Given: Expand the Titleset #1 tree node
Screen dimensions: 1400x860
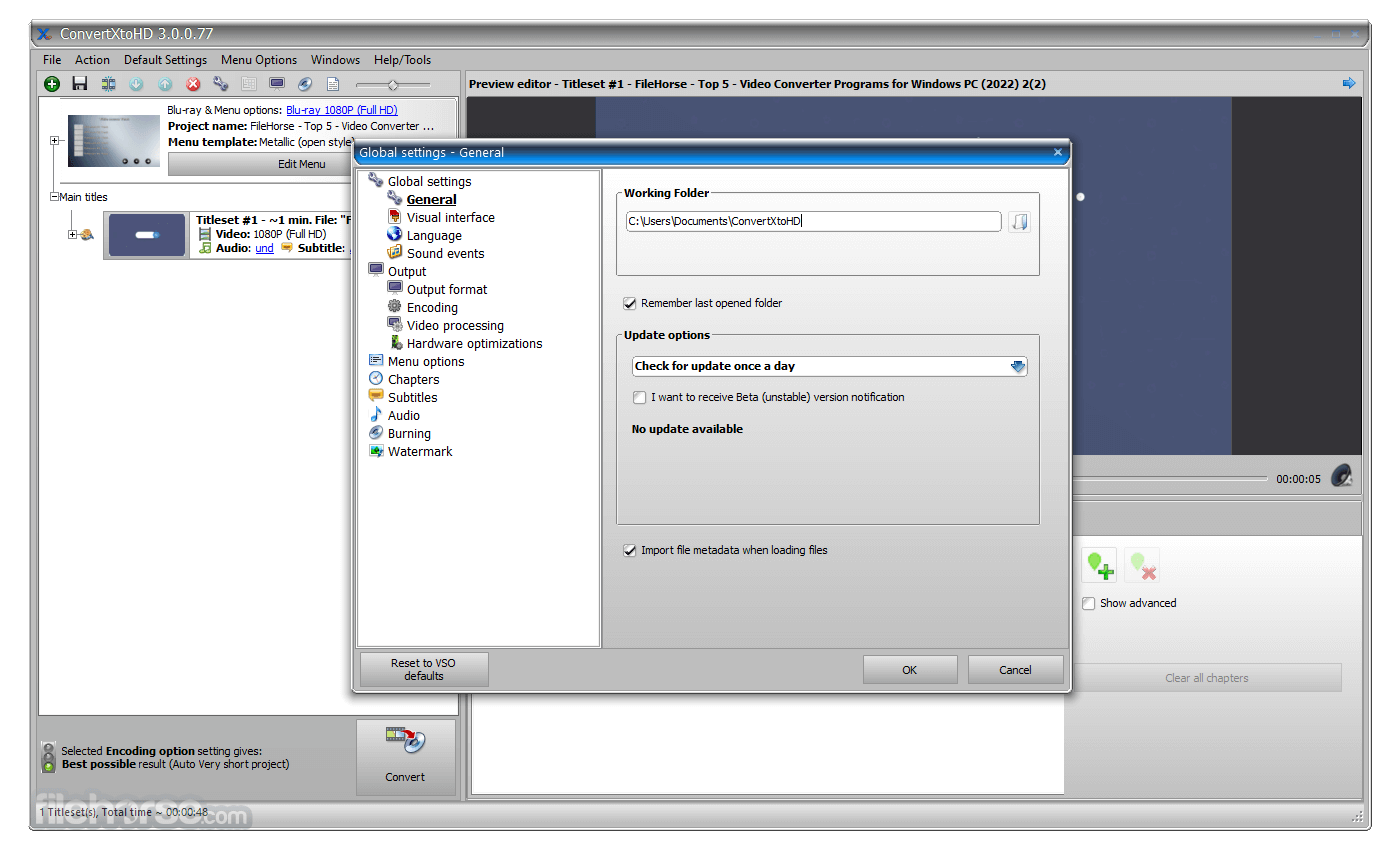Looking at the screenshot, I should coord(72,235).
